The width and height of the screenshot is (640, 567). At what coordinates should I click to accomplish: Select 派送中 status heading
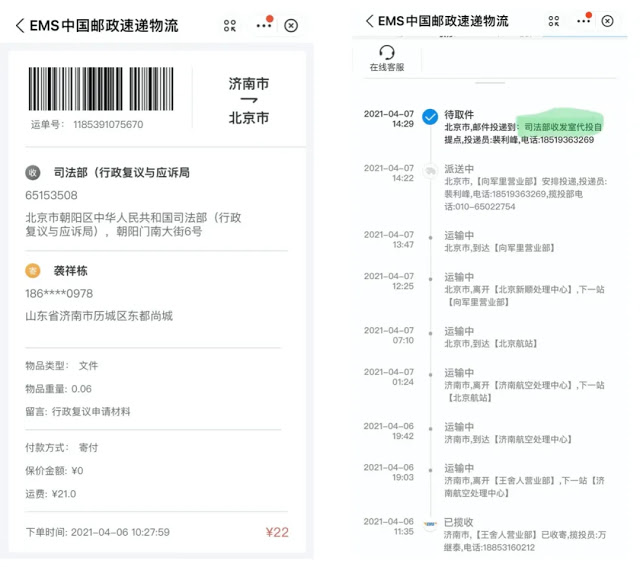pos(459,169)
